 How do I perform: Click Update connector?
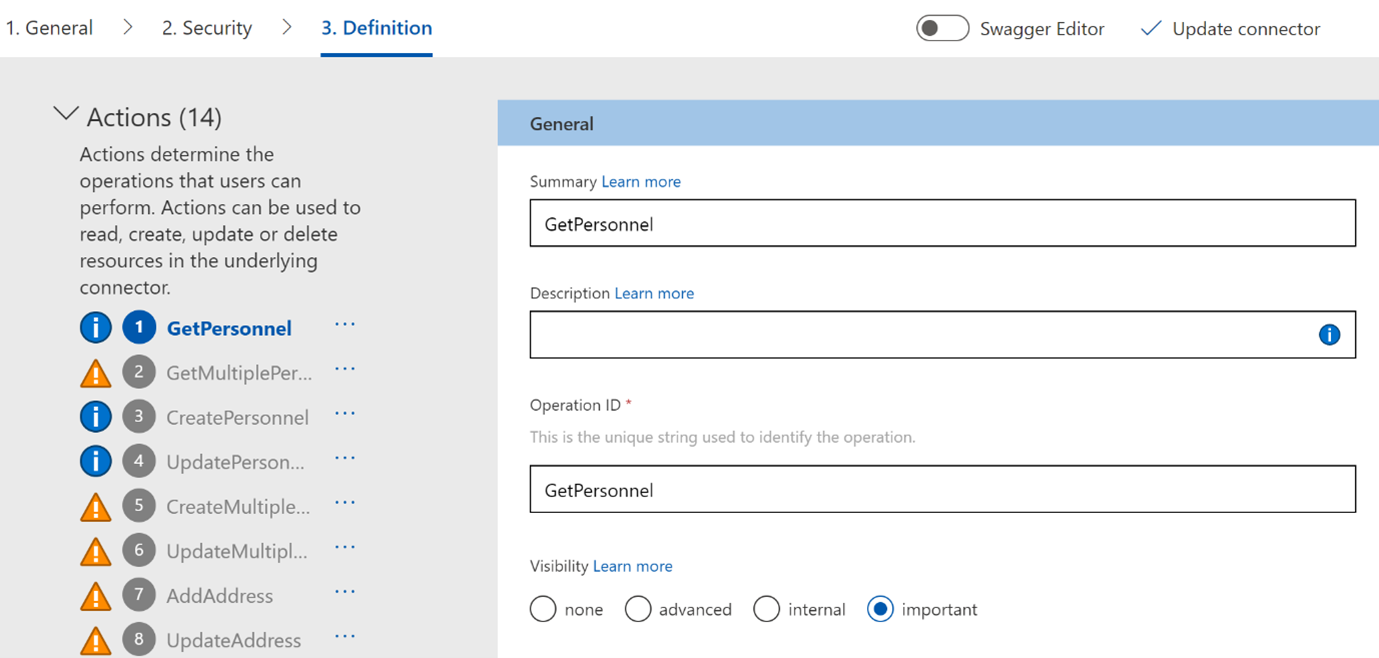pyautogui.click(x=1231, y=29)
